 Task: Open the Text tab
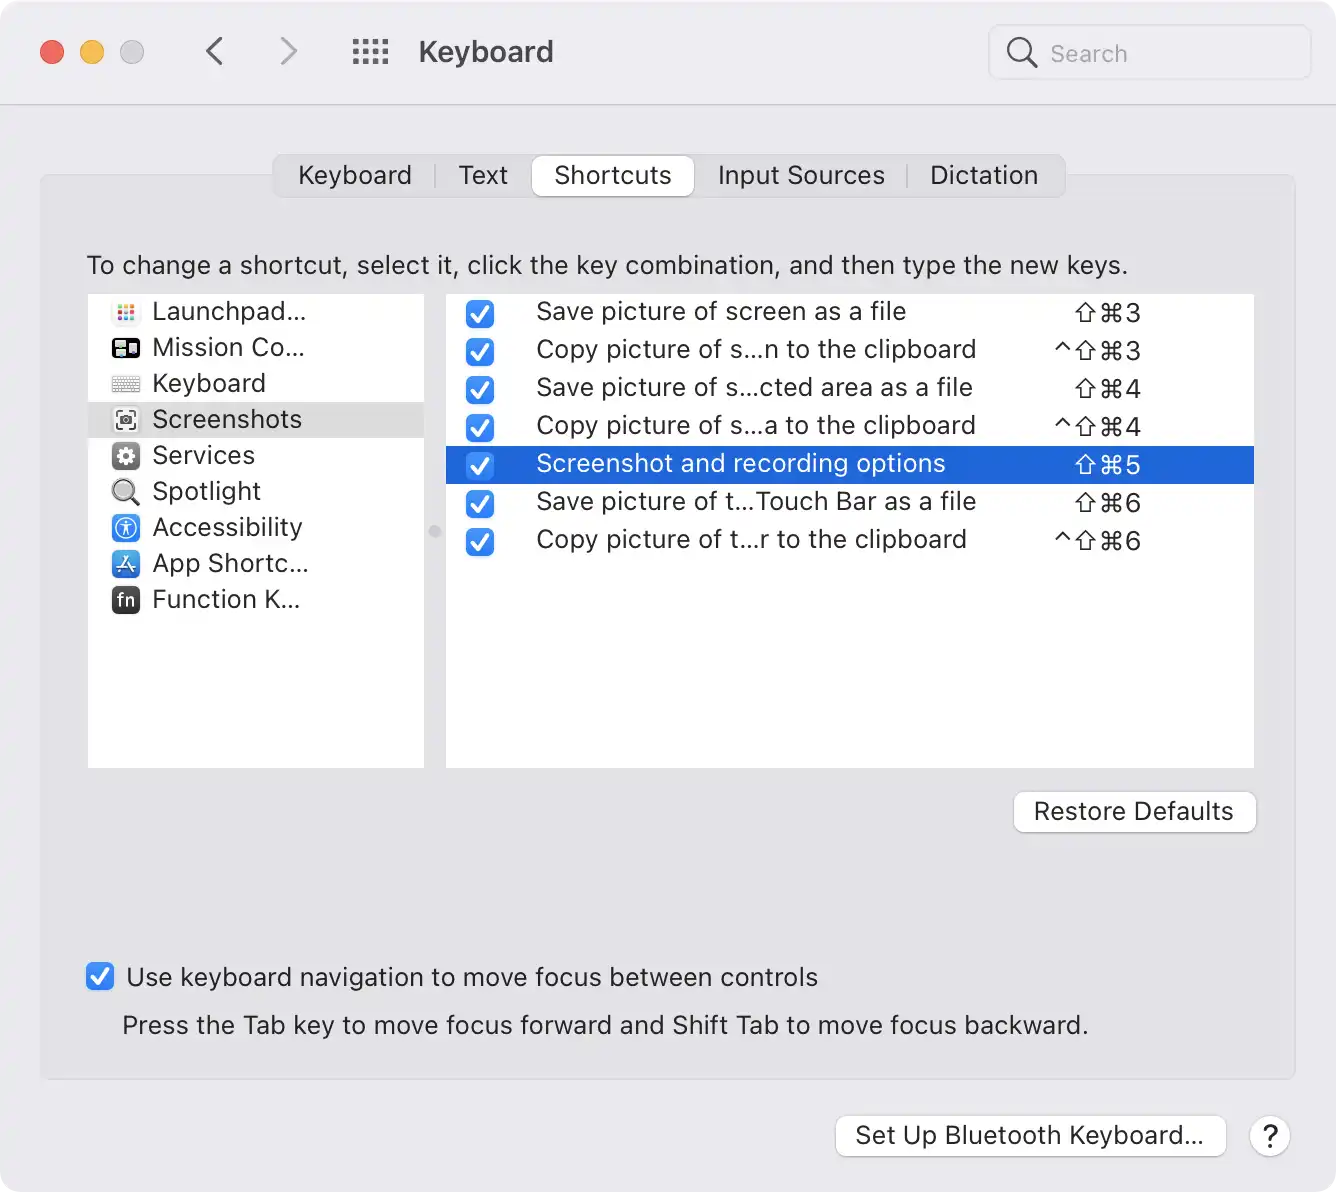pos(483,176)
